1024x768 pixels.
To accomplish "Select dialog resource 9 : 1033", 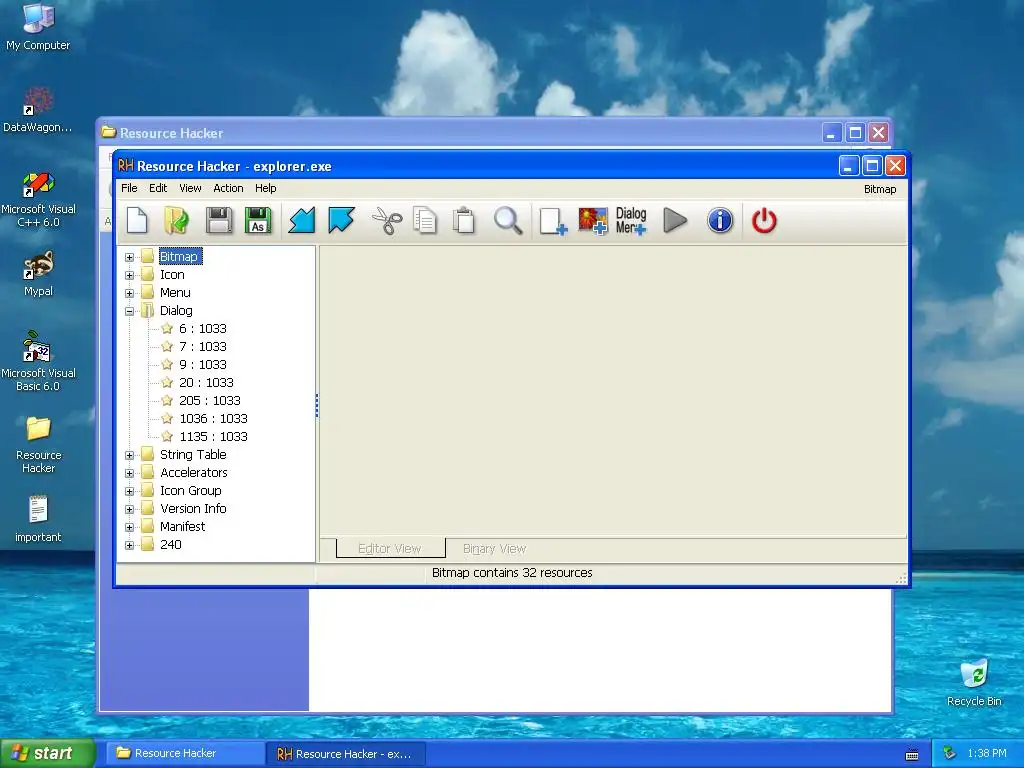I will click(202, 364).
